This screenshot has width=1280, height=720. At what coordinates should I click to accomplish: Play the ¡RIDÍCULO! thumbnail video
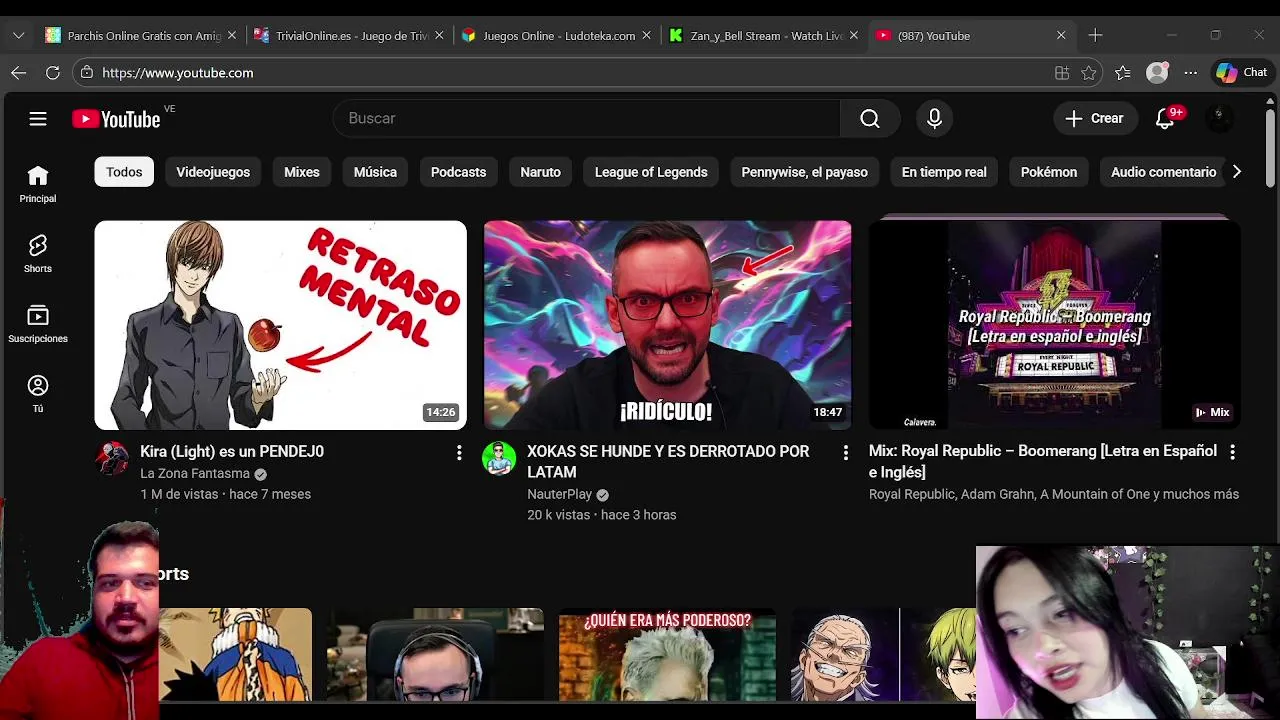pyautogui.click(x=667, y=325)
